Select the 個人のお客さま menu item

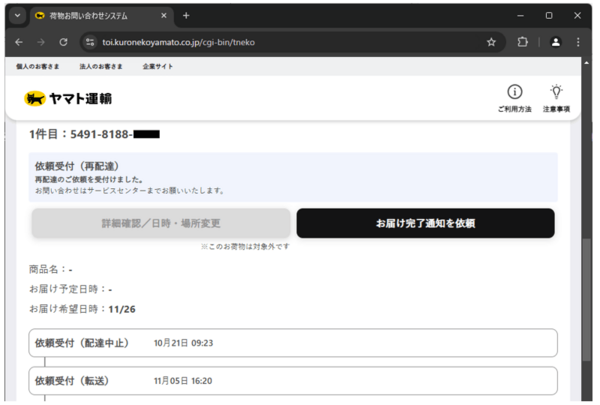[x=40, y=65]
